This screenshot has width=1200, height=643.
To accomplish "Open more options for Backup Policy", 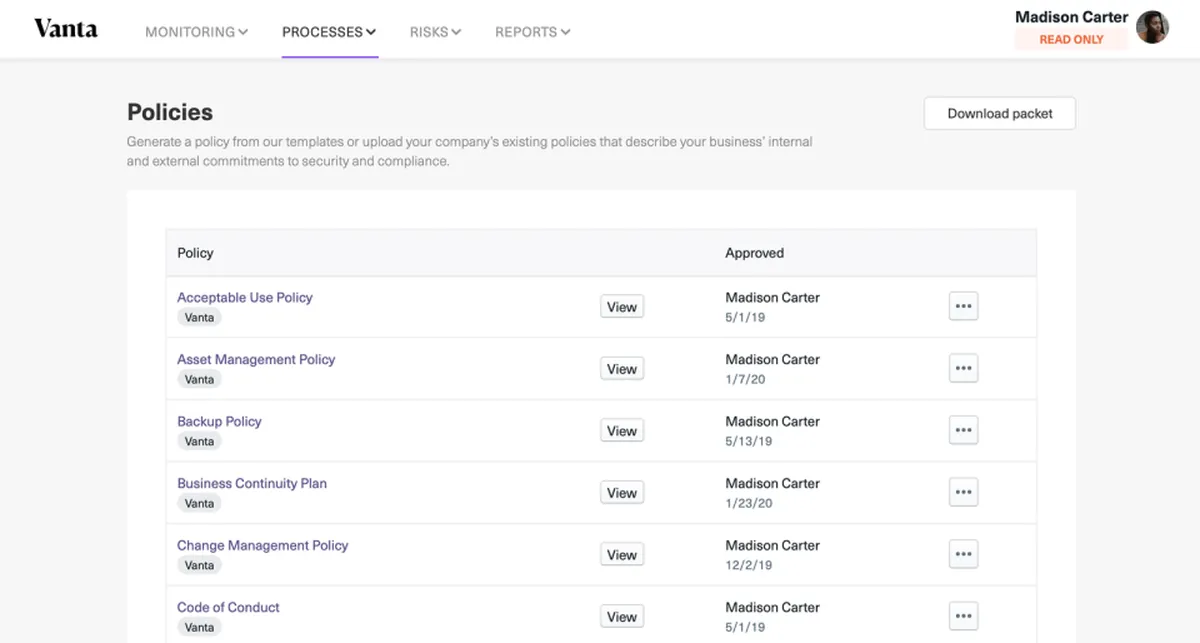I will click(x=963, y=431).
